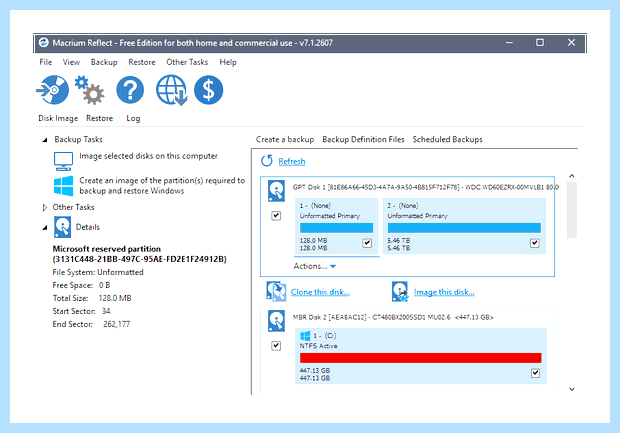Viewport: 620px width, 433px height.
Task: Click the Windows logo backup icon
Action: [63, 186]
